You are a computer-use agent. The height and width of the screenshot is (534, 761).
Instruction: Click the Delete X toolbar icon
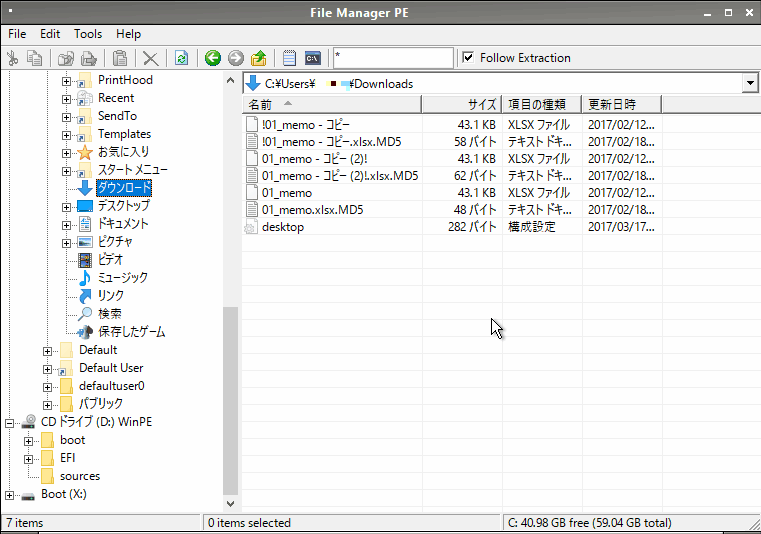(150, 58)
